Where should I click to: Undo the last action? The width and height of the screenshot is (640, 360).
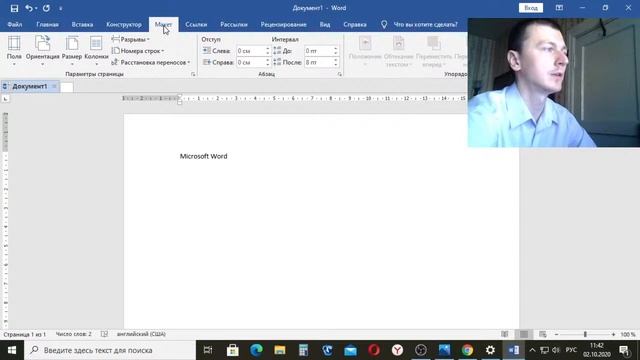28,8
